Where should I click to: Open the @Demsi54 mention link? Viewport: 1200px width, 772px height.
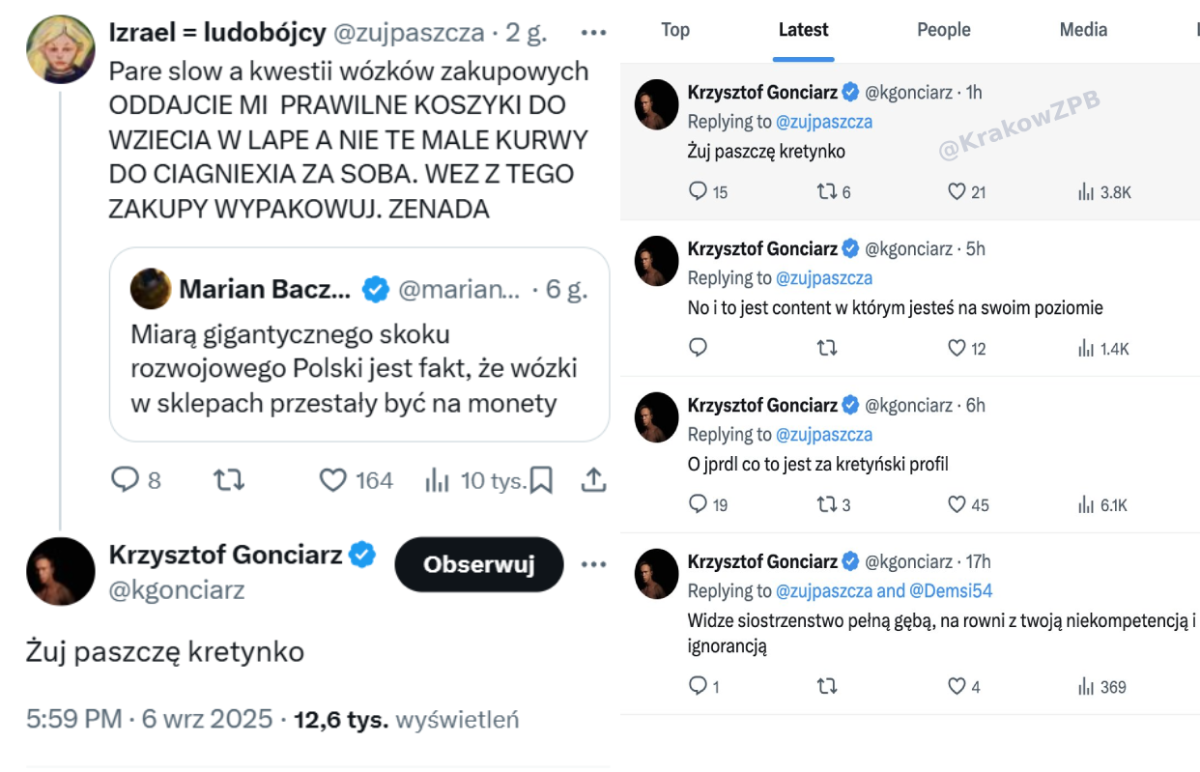click(951, 591)
